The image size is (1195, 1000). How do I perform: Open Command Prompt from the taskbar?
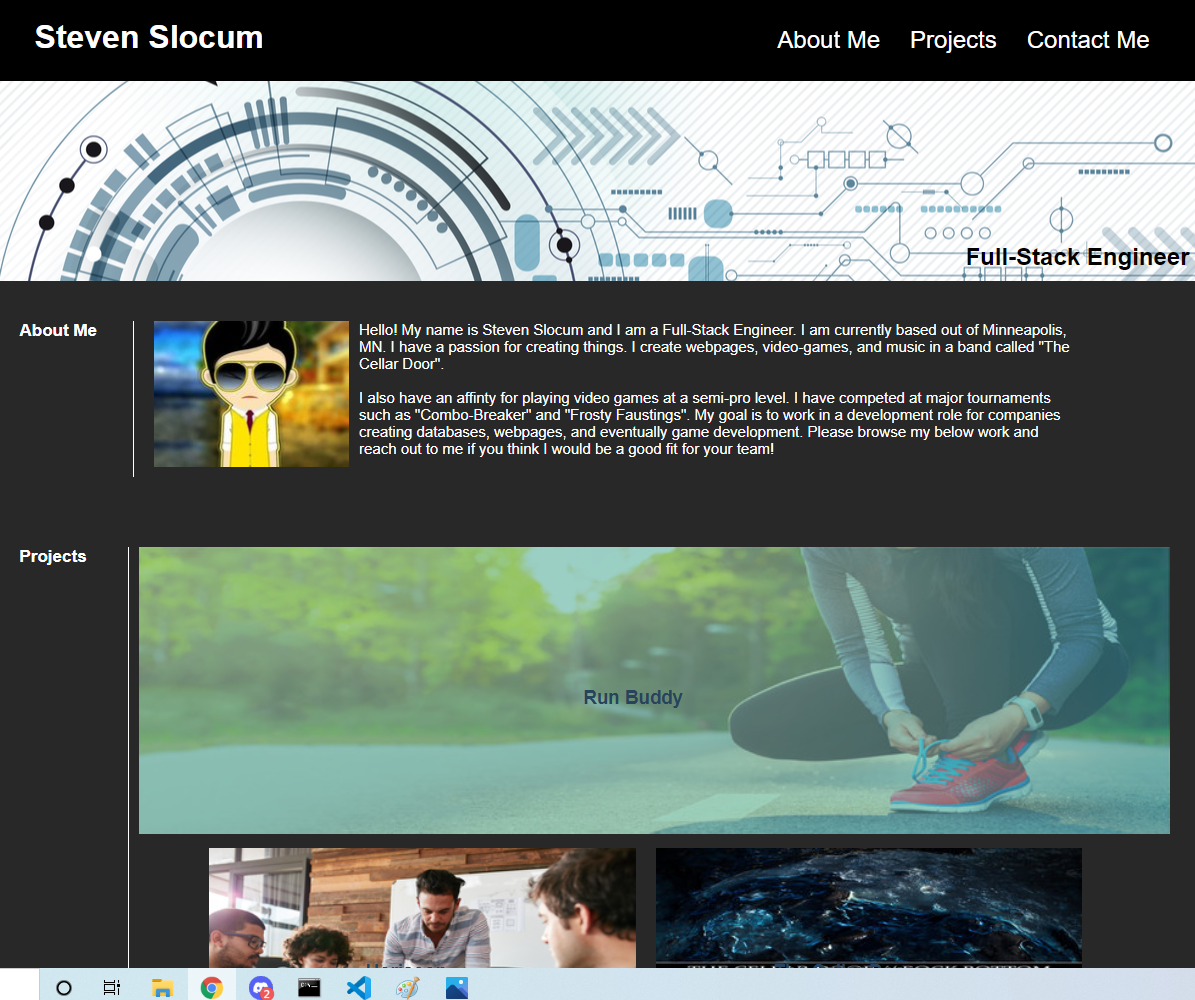309,988
